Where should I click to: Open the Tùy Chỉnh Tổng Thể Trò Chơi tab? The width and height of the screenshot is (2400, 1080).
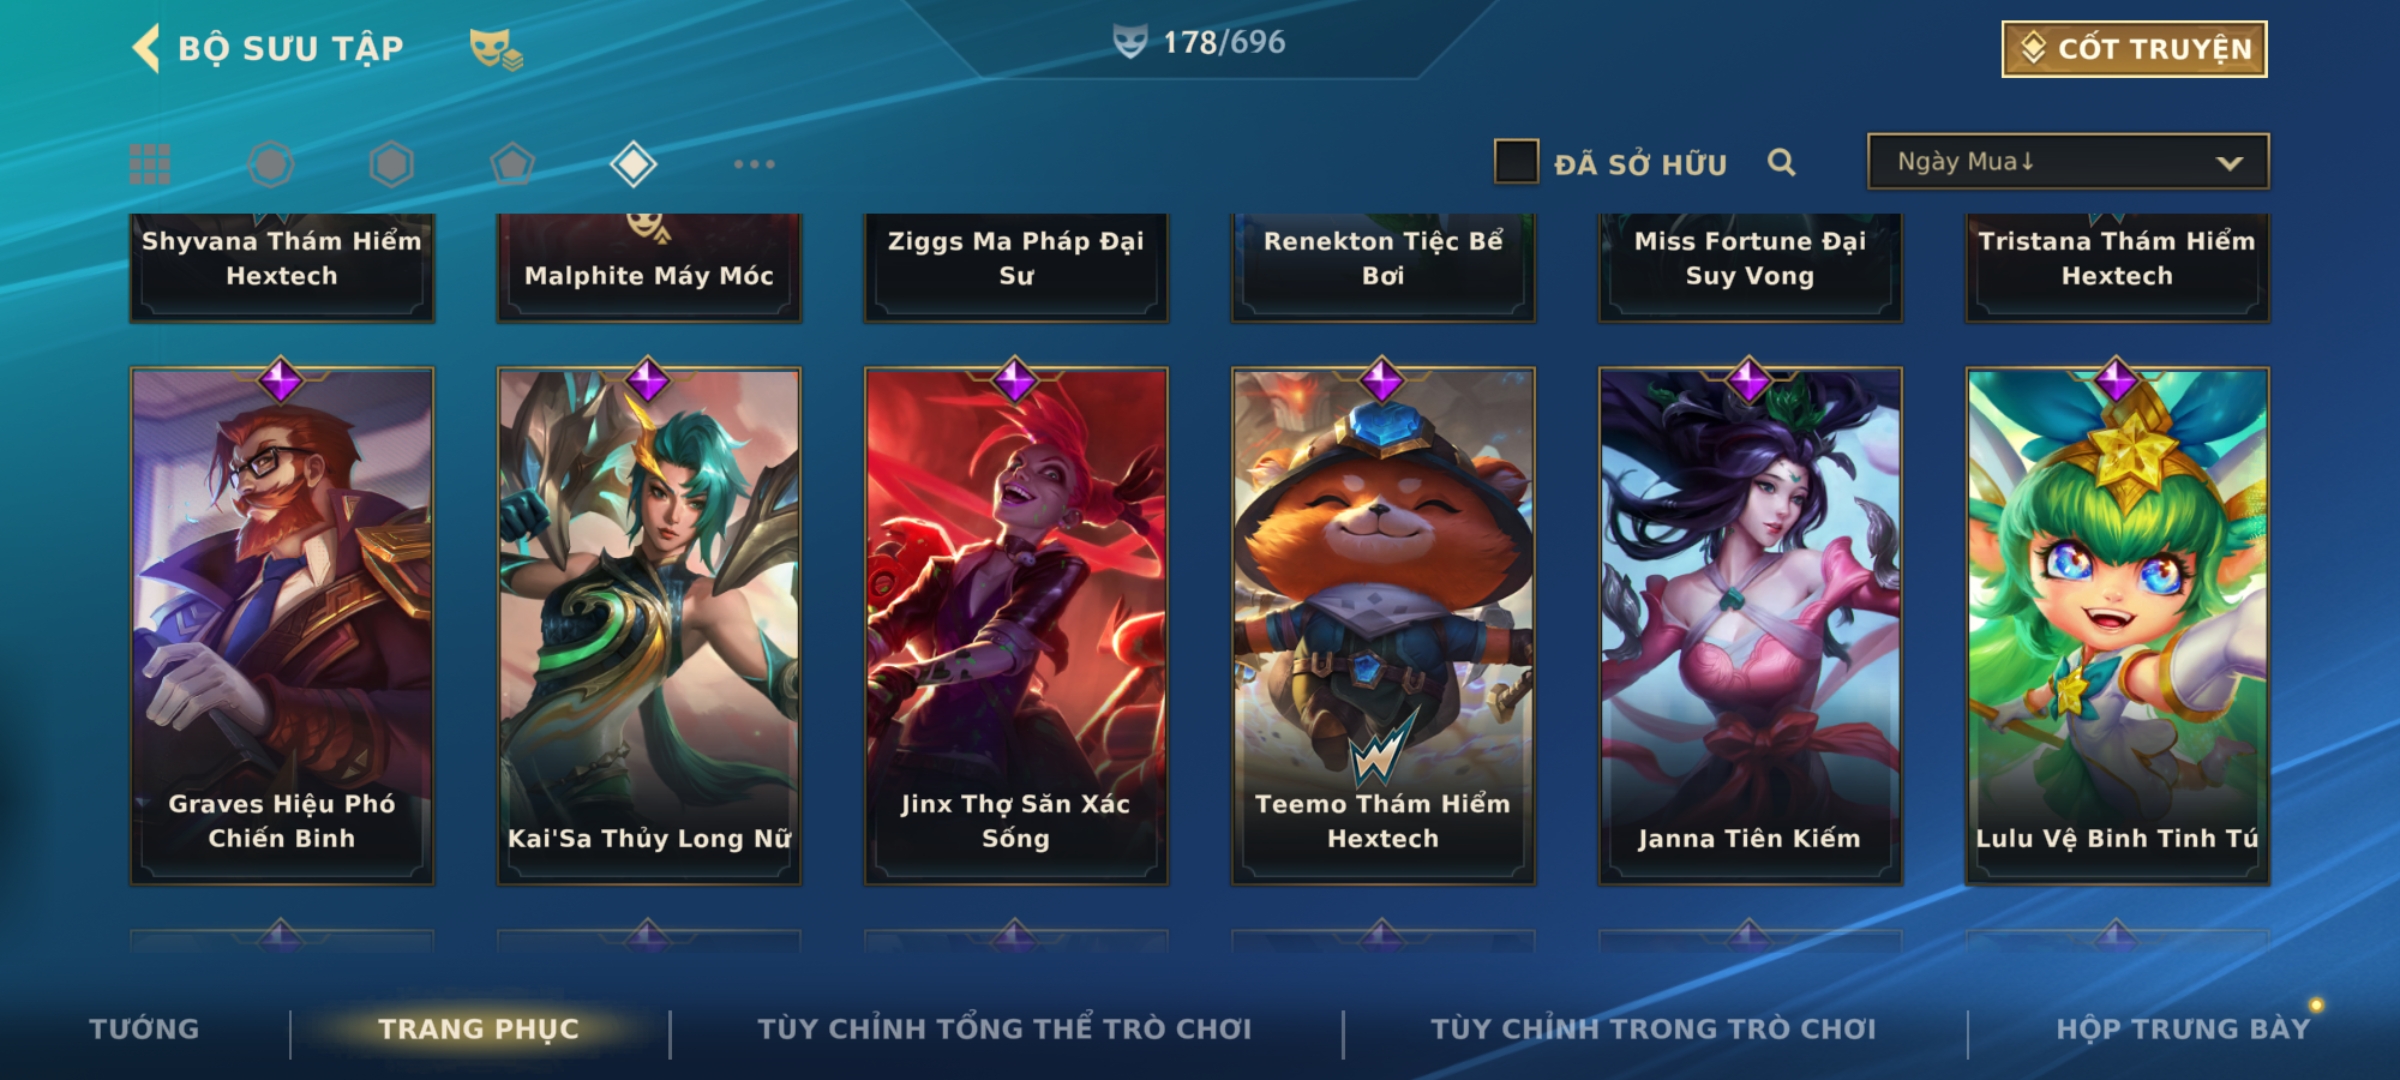[1004, 1028]
